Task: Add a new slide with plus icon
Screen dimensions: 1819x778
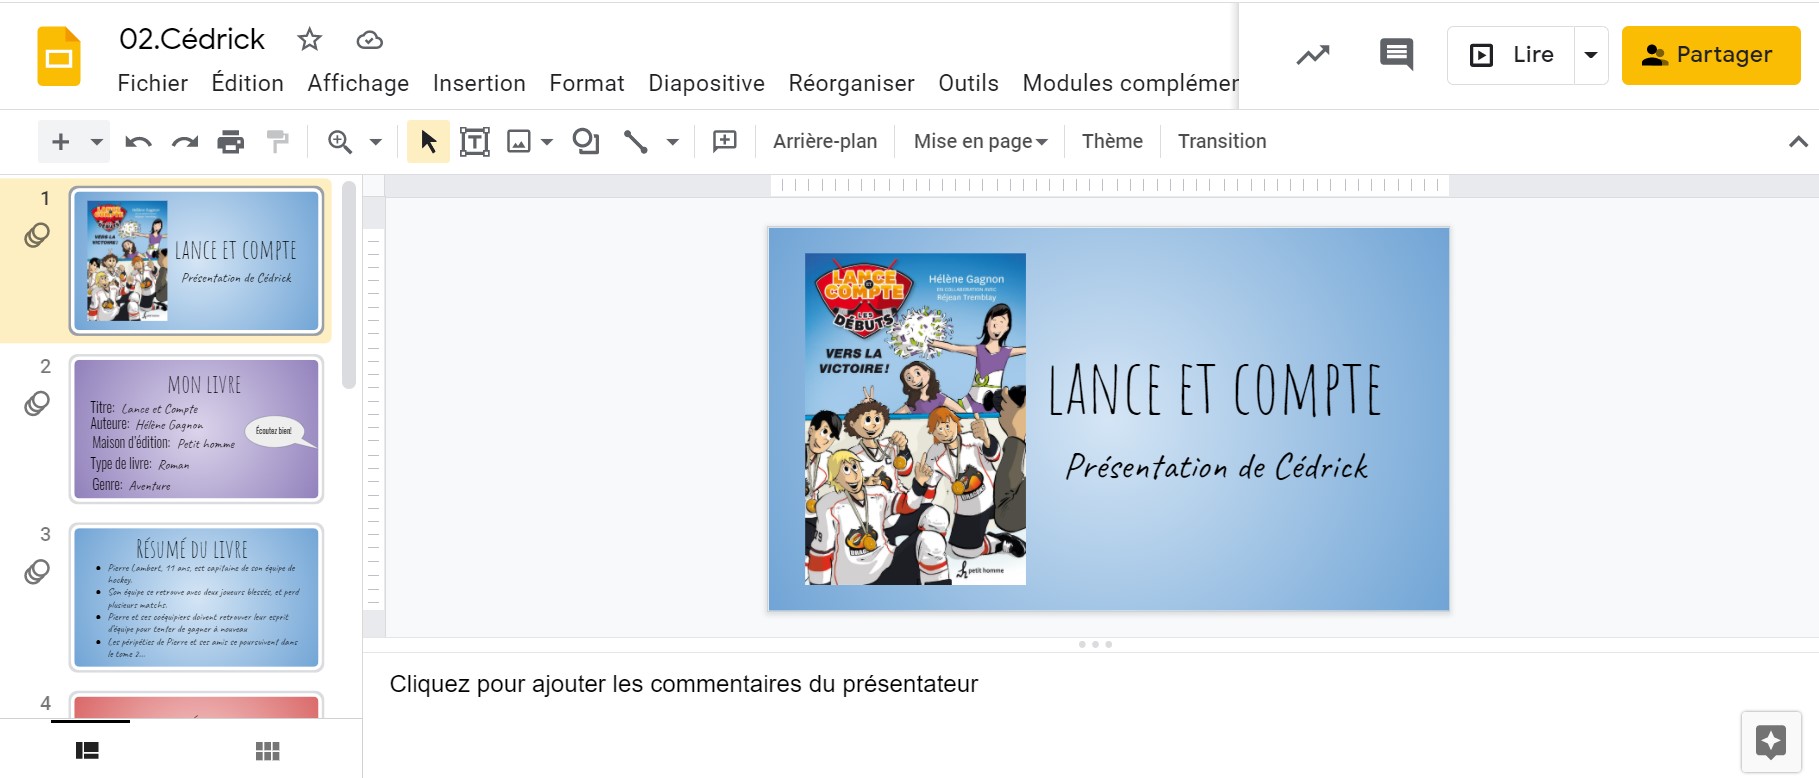Action: click(61, 142)
